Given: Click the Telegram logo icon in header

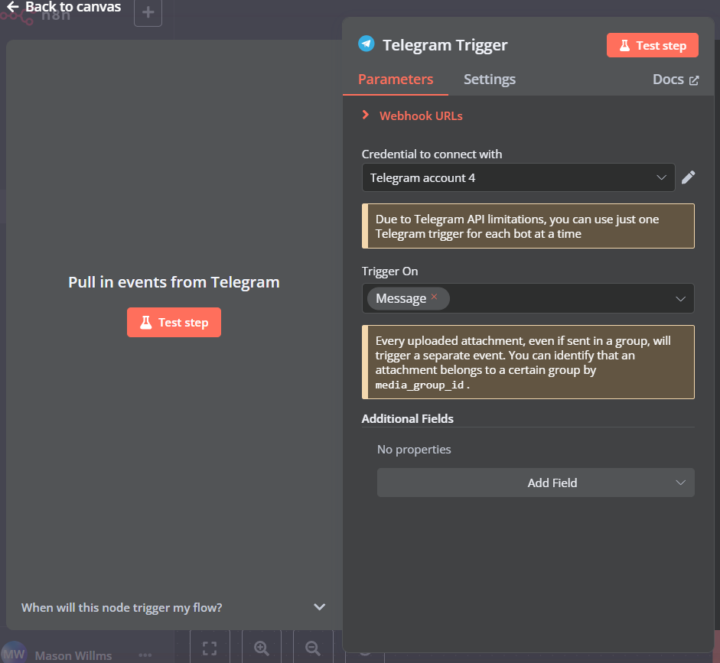Looking at the screenshot, I should 366,44.
